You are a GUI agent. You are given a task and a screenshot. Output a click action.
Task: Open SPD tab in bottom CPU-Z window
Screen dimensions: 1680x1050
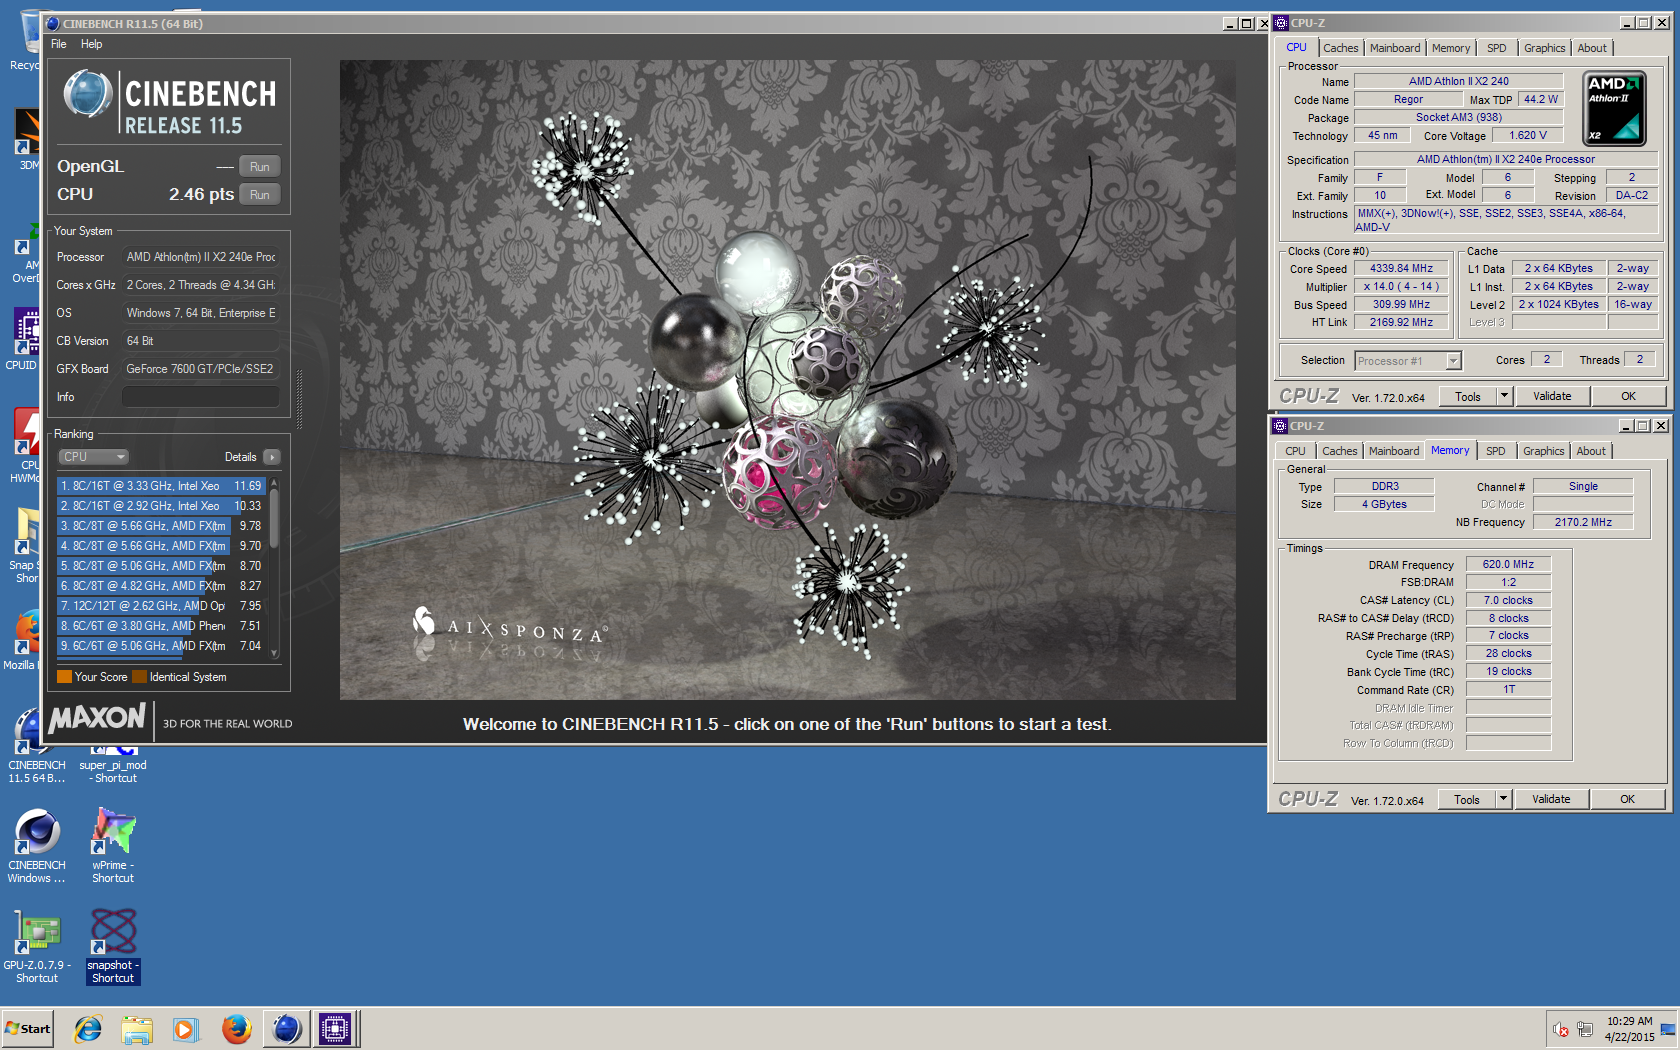1495,451
